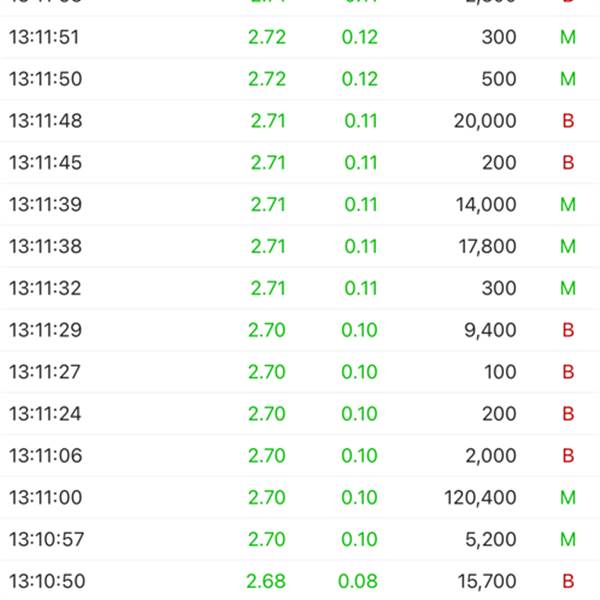
Task: Select the 13:11:48 timestamp
Action: point(45,121)
